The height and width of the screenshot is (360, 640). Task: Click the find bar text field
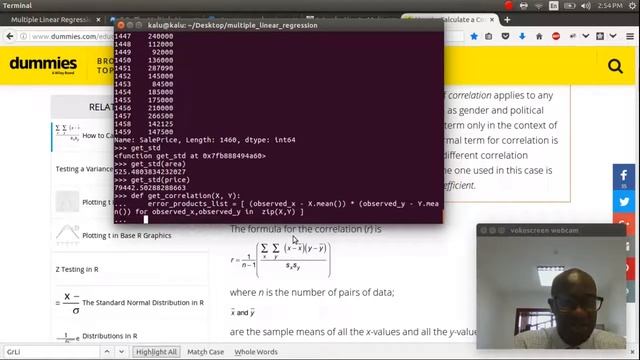pos(51,351)
